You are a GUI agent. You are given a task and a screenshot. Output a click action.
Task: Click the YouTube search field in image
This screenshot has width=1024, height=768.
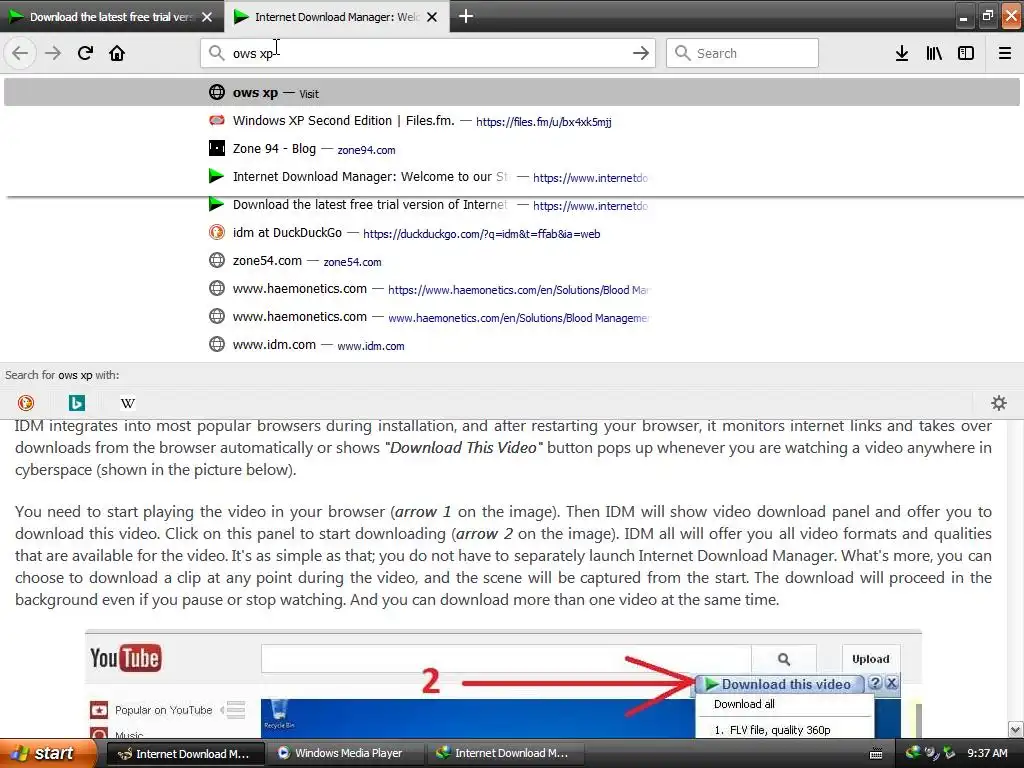point(506,659)
